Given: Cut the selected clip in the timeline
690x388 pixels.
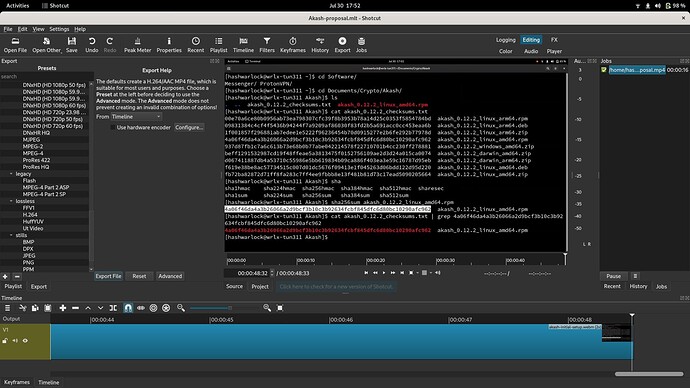Looking at the screenshot, I should pos(22,308).
